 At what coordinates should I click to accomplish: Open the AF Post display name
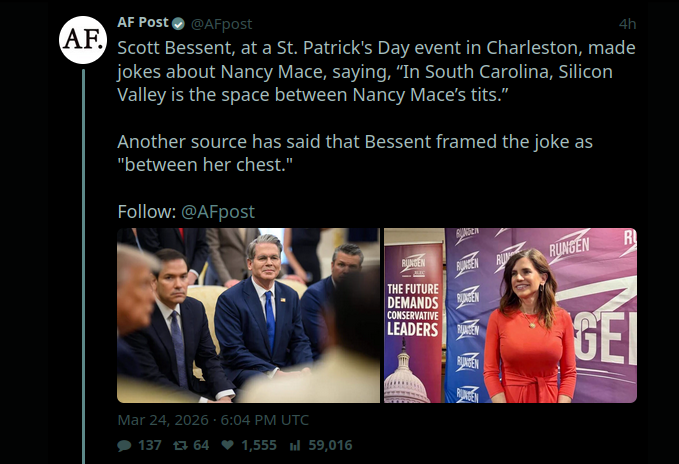pyautogui.click(x=143, y=23)
